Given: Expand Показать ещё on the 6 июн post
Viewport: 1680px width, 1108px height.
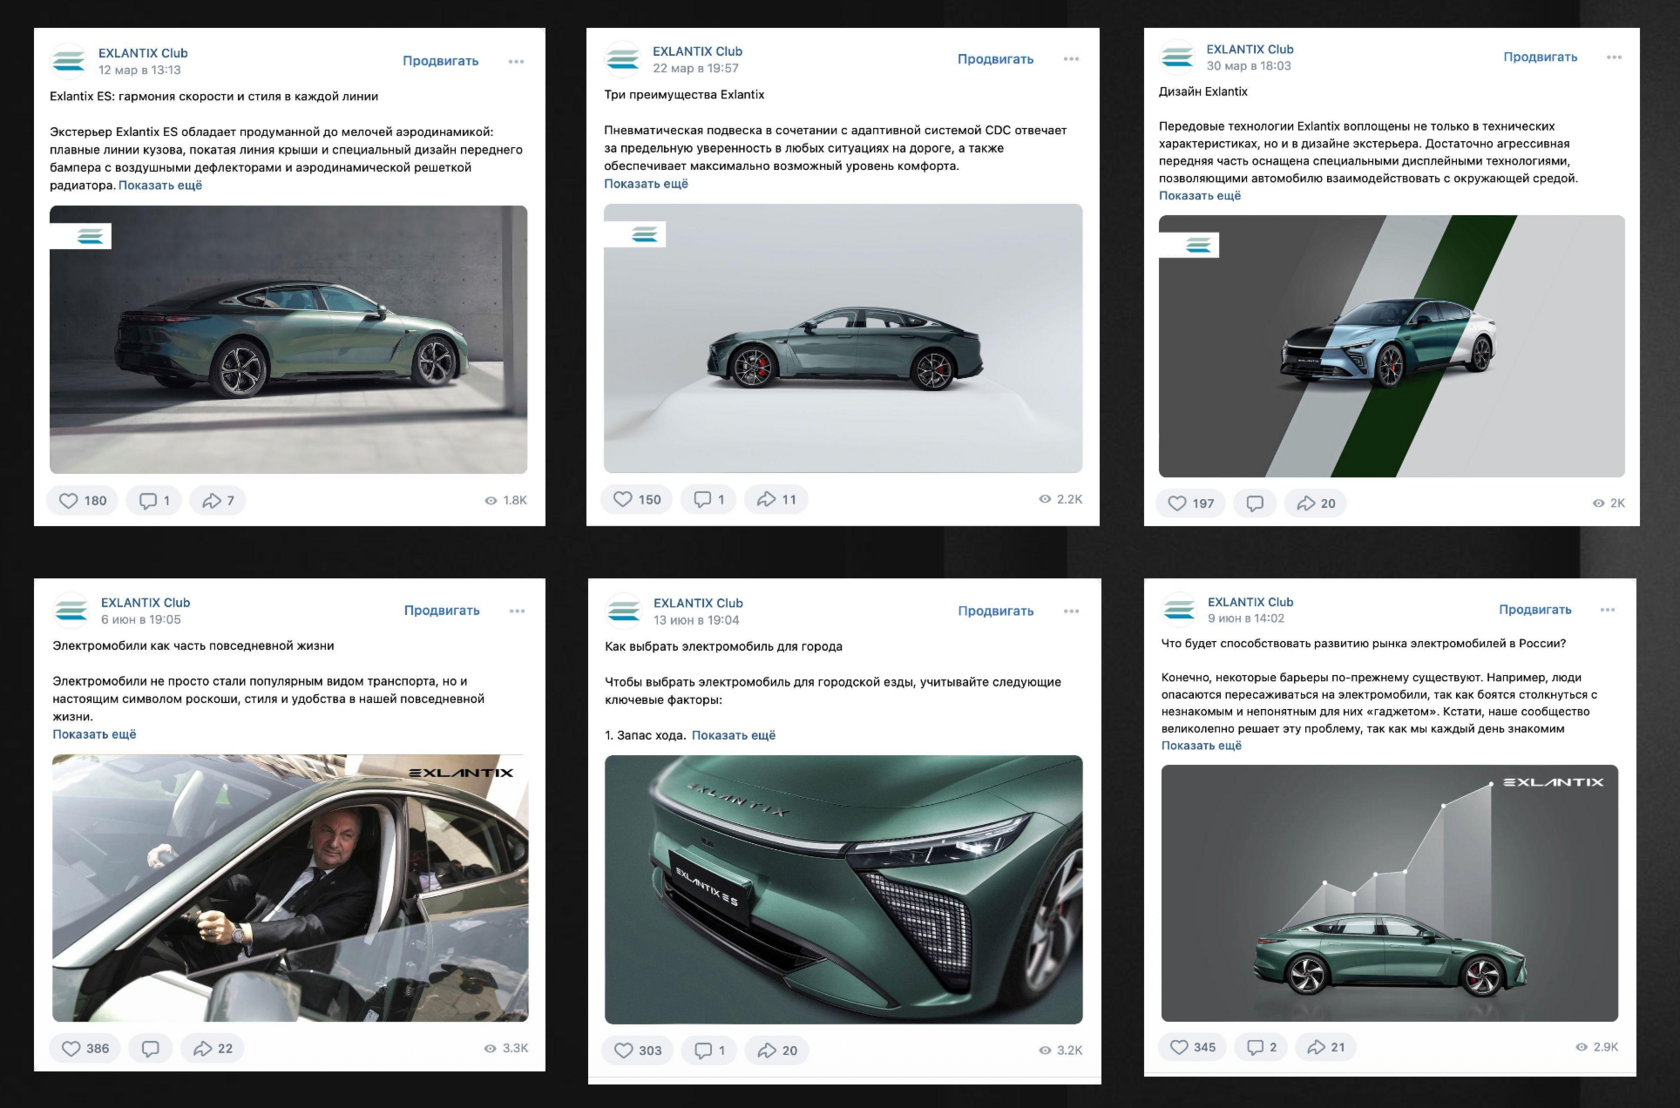Looking at the screenshot, I should [x=94, y=734].
